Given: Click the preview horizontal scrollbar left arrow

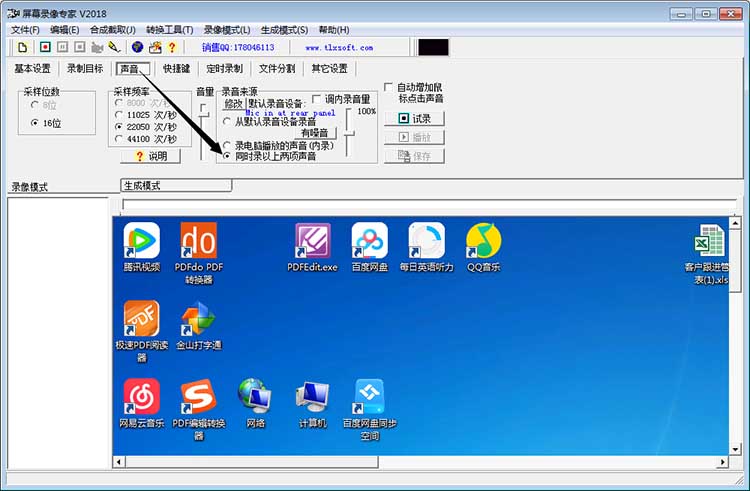Looking at the screenshot, I should [x=118, y=462].
